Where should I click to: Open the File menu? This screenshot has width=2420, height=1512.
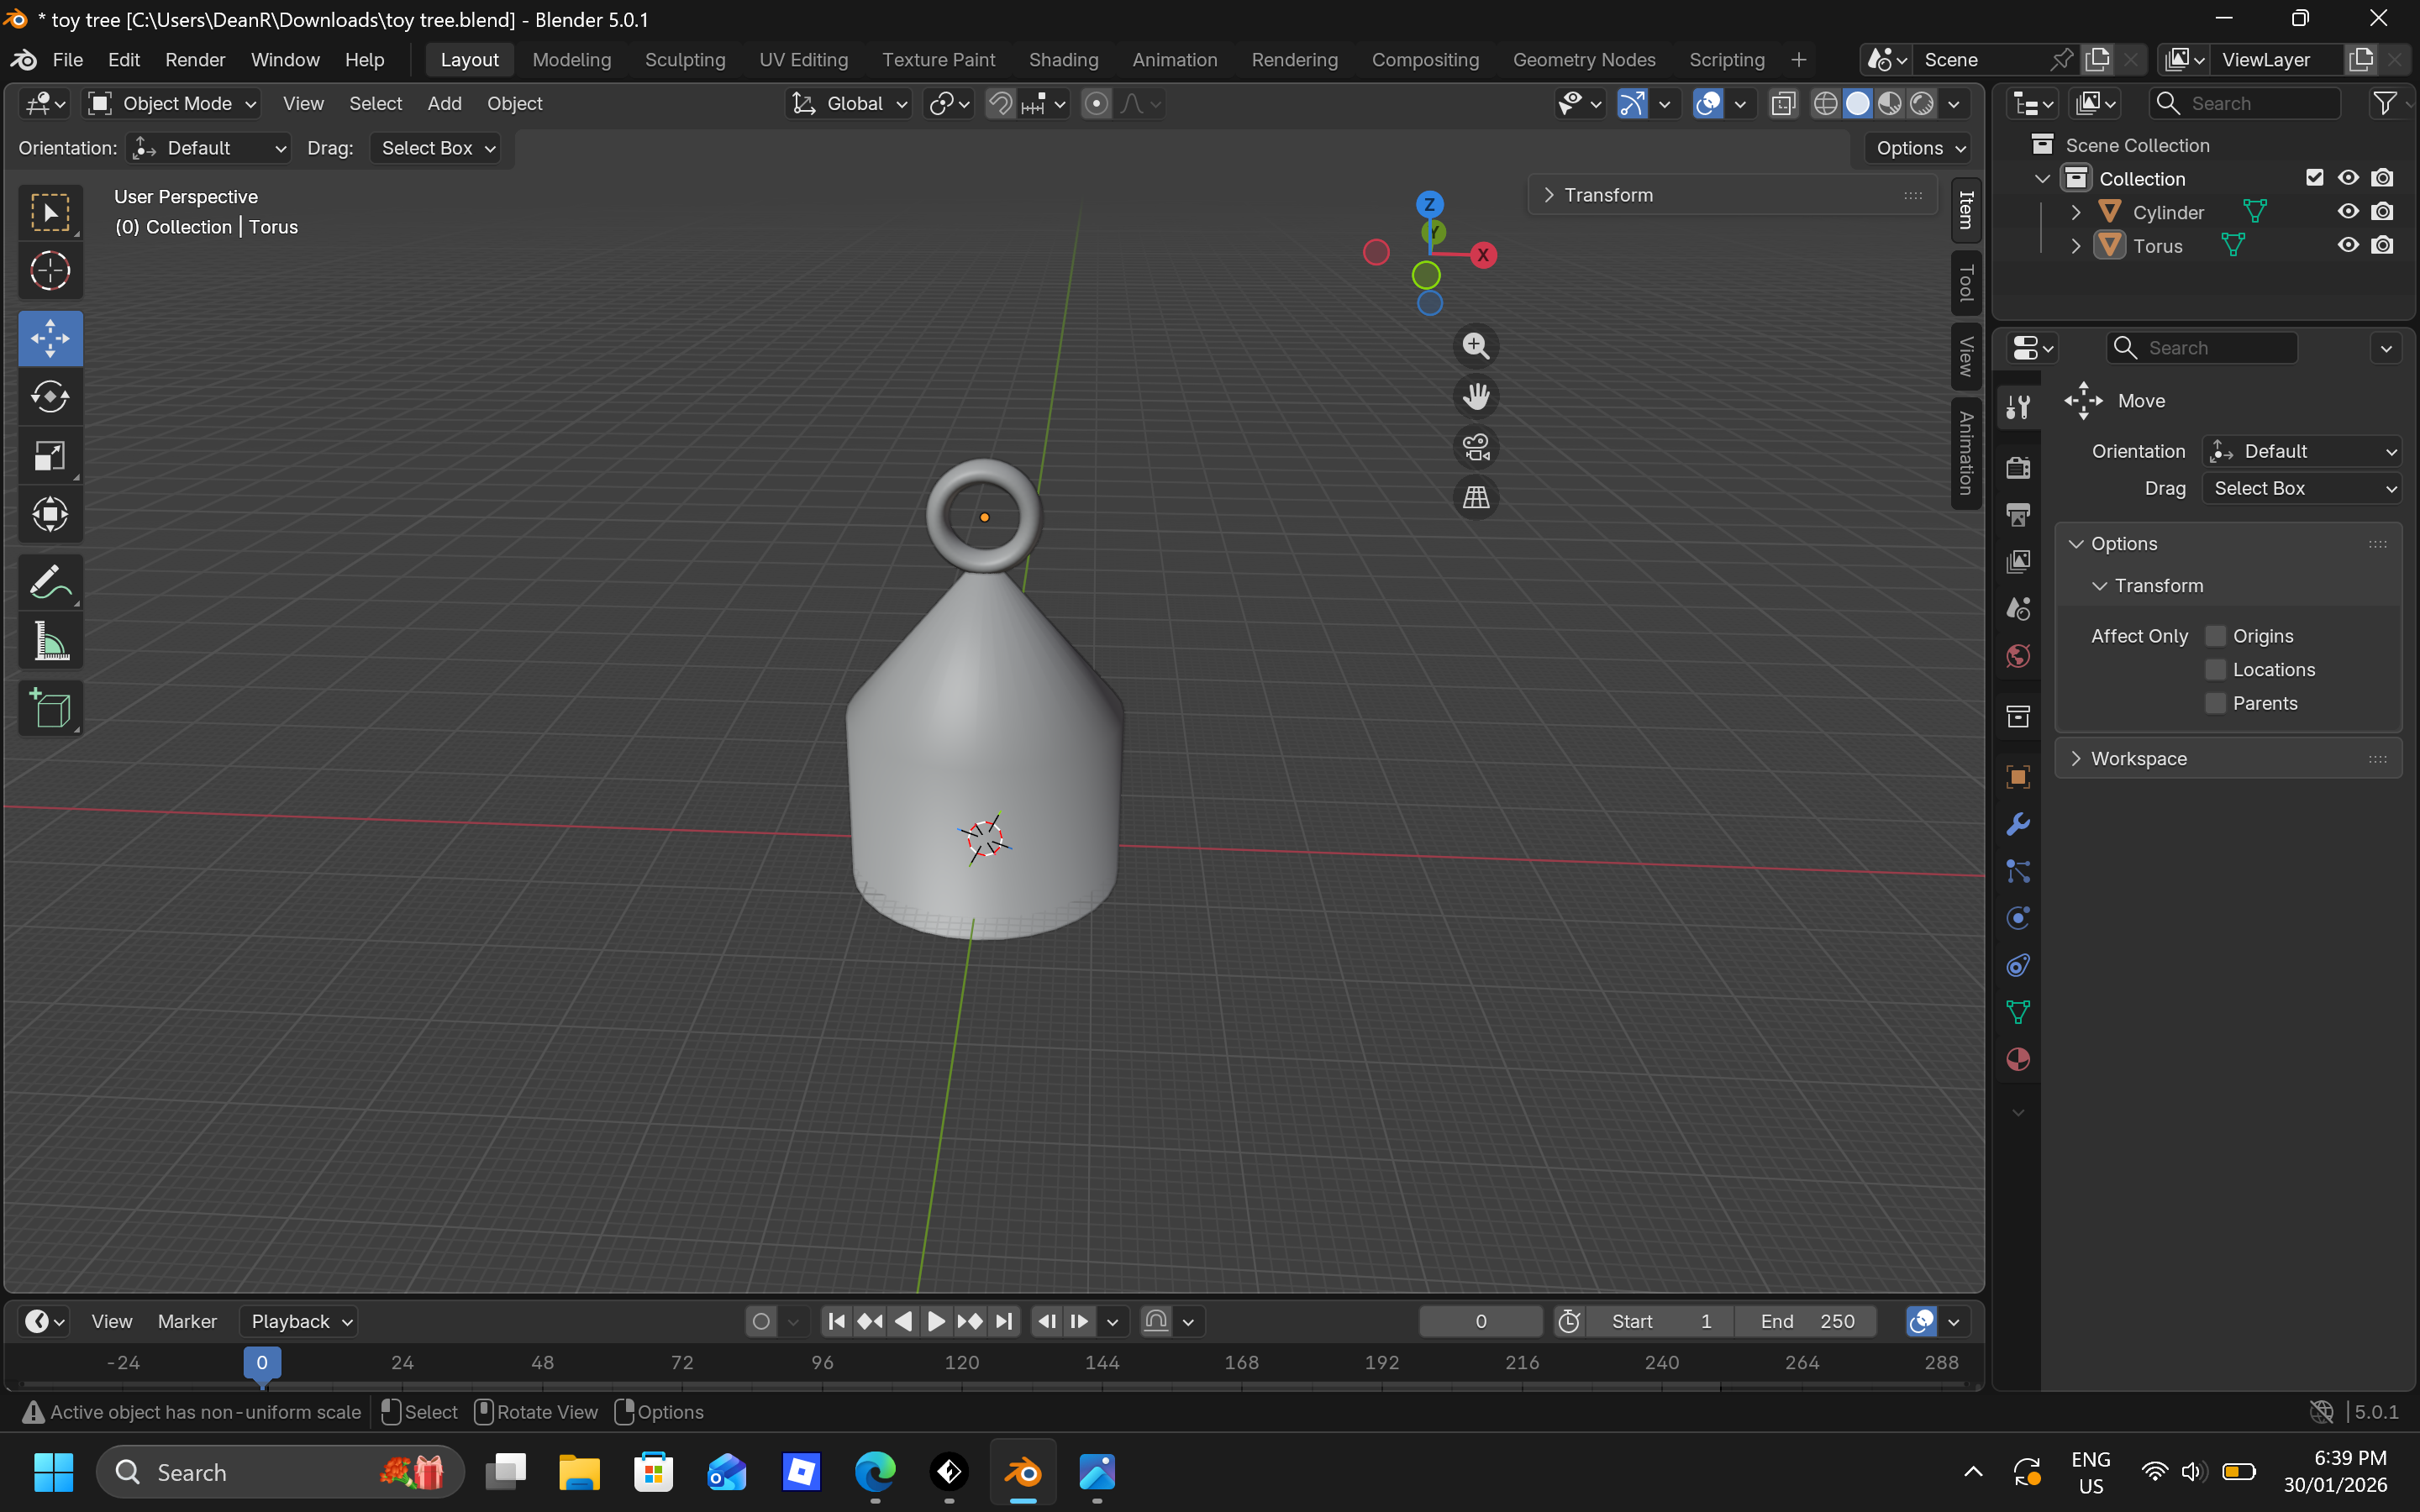click(x=67, y=60)
